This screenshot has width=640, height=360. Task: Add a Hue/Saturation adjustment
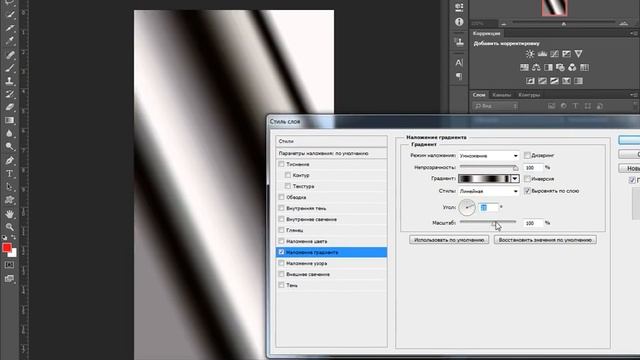point(524,67)
